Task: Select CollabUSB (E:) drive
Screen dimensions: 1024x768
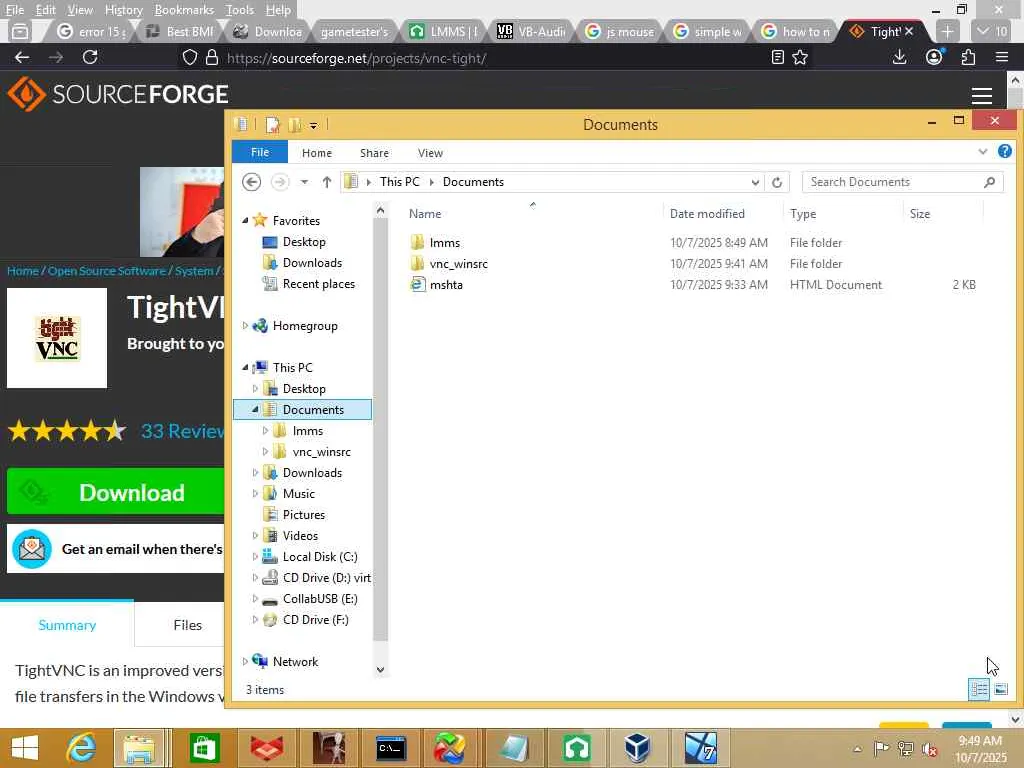Action: 320,599
